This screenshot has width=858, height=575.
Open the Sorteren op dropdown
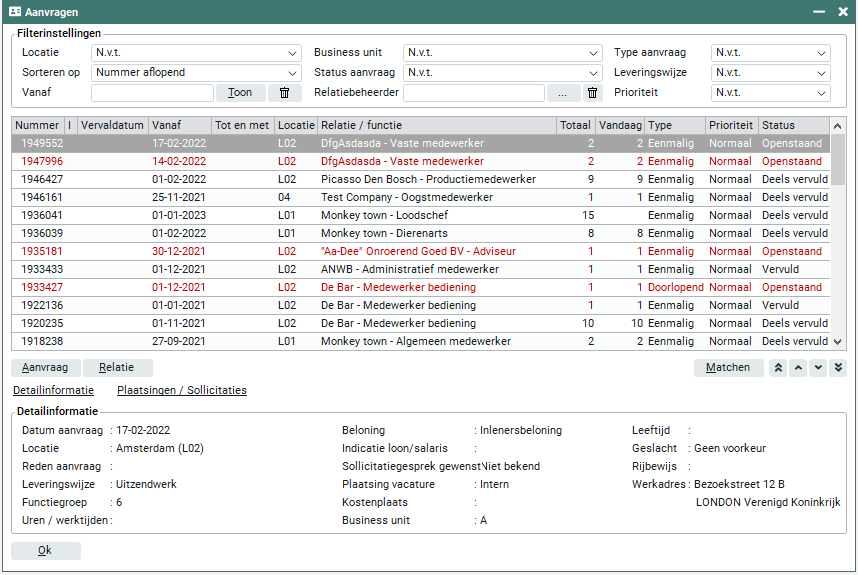(292, 73)
